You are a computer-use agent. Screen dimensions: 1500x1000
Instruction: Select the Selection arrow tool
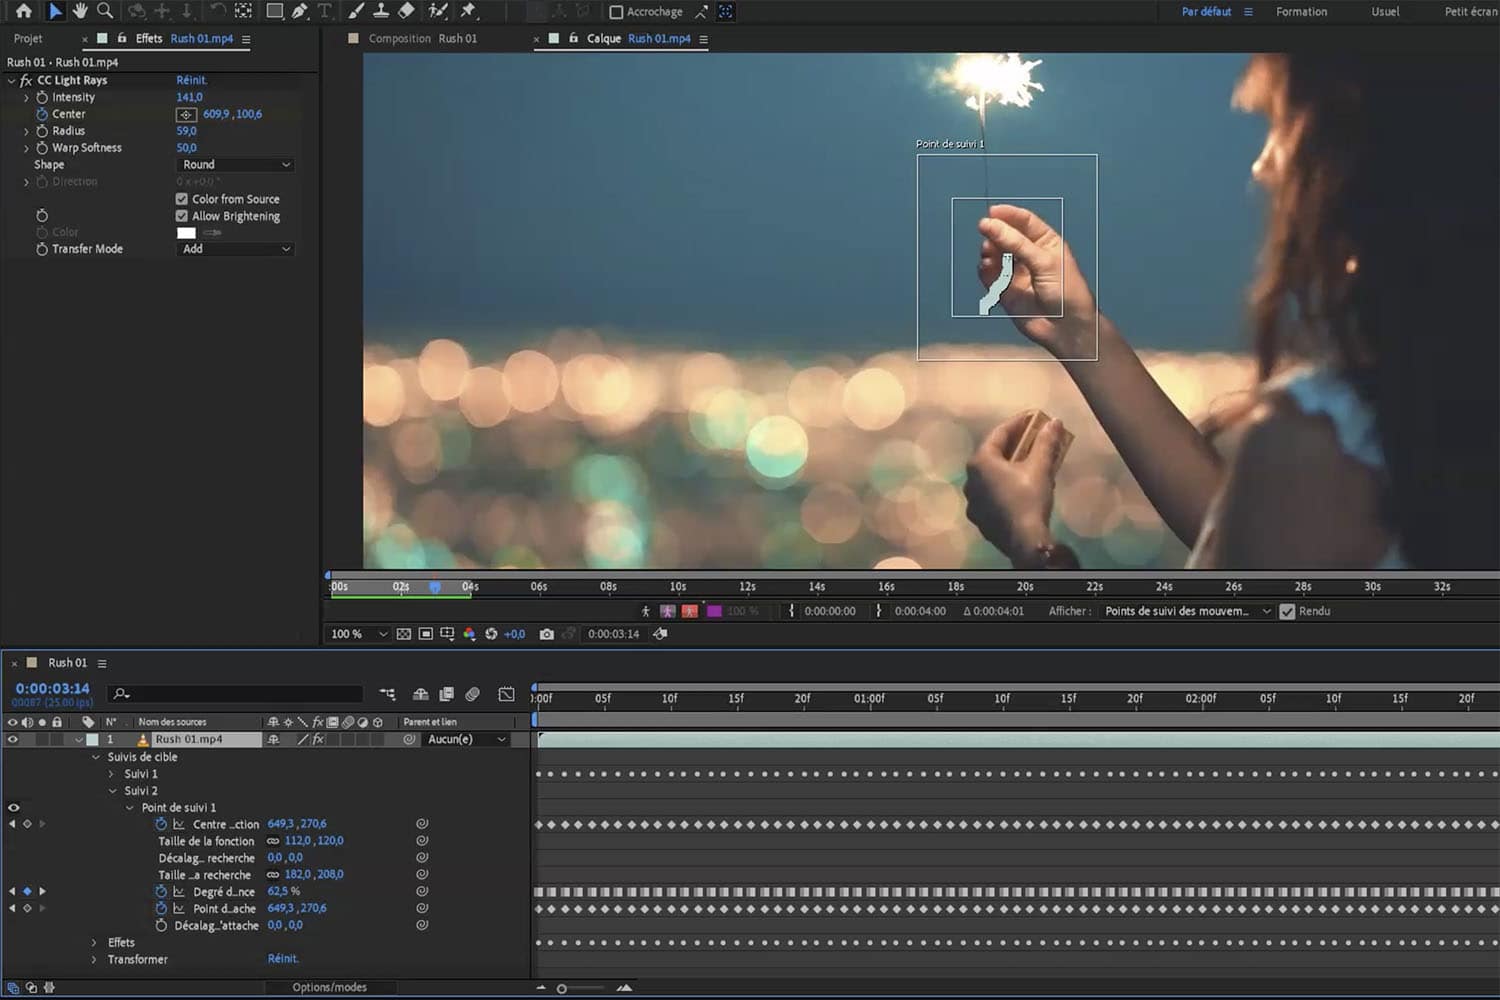[54, 11]
